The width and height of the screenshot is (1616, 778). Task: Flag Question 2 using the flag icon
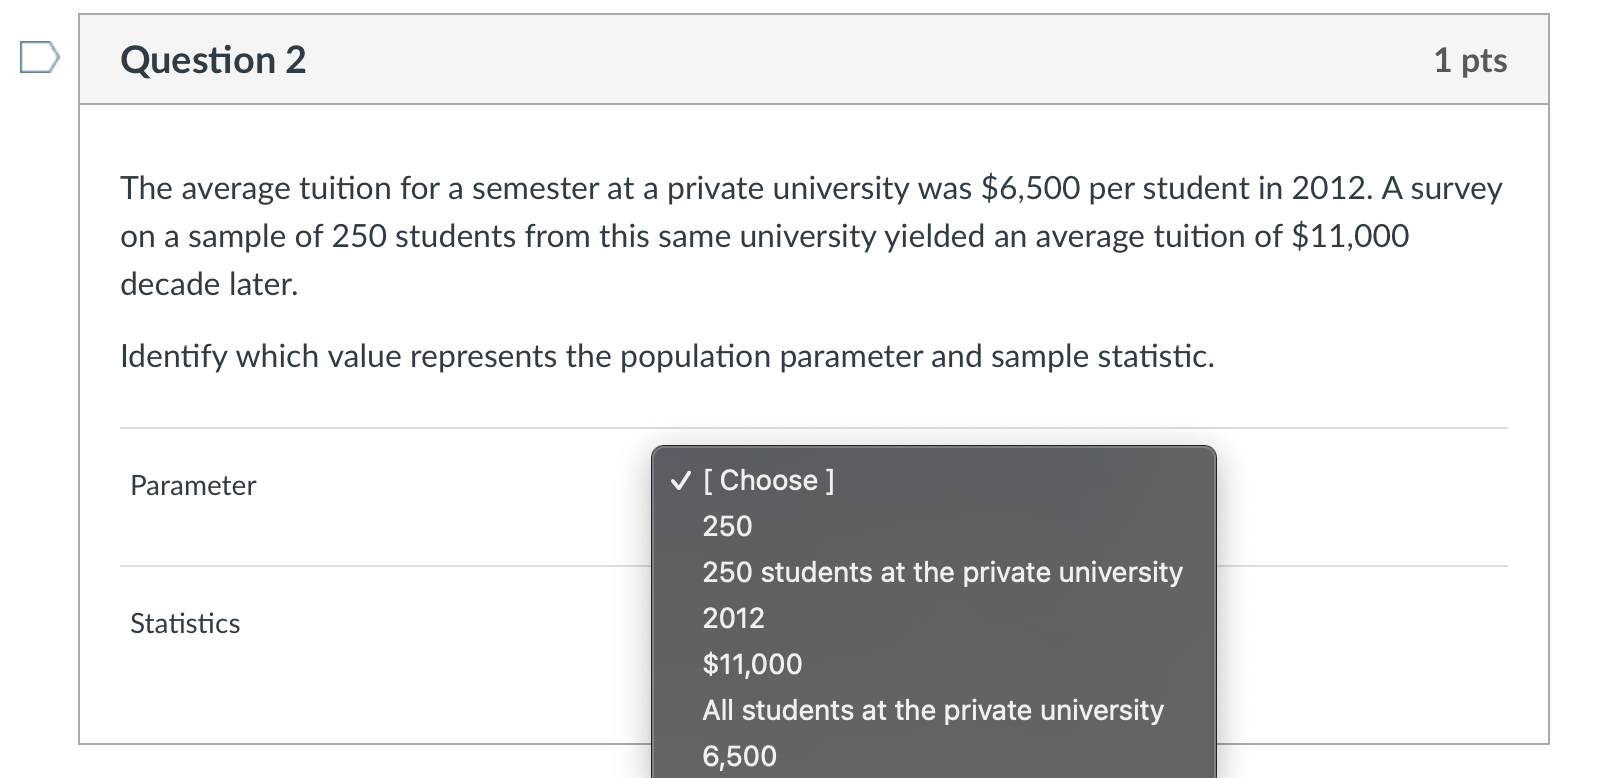pos(38,59)
